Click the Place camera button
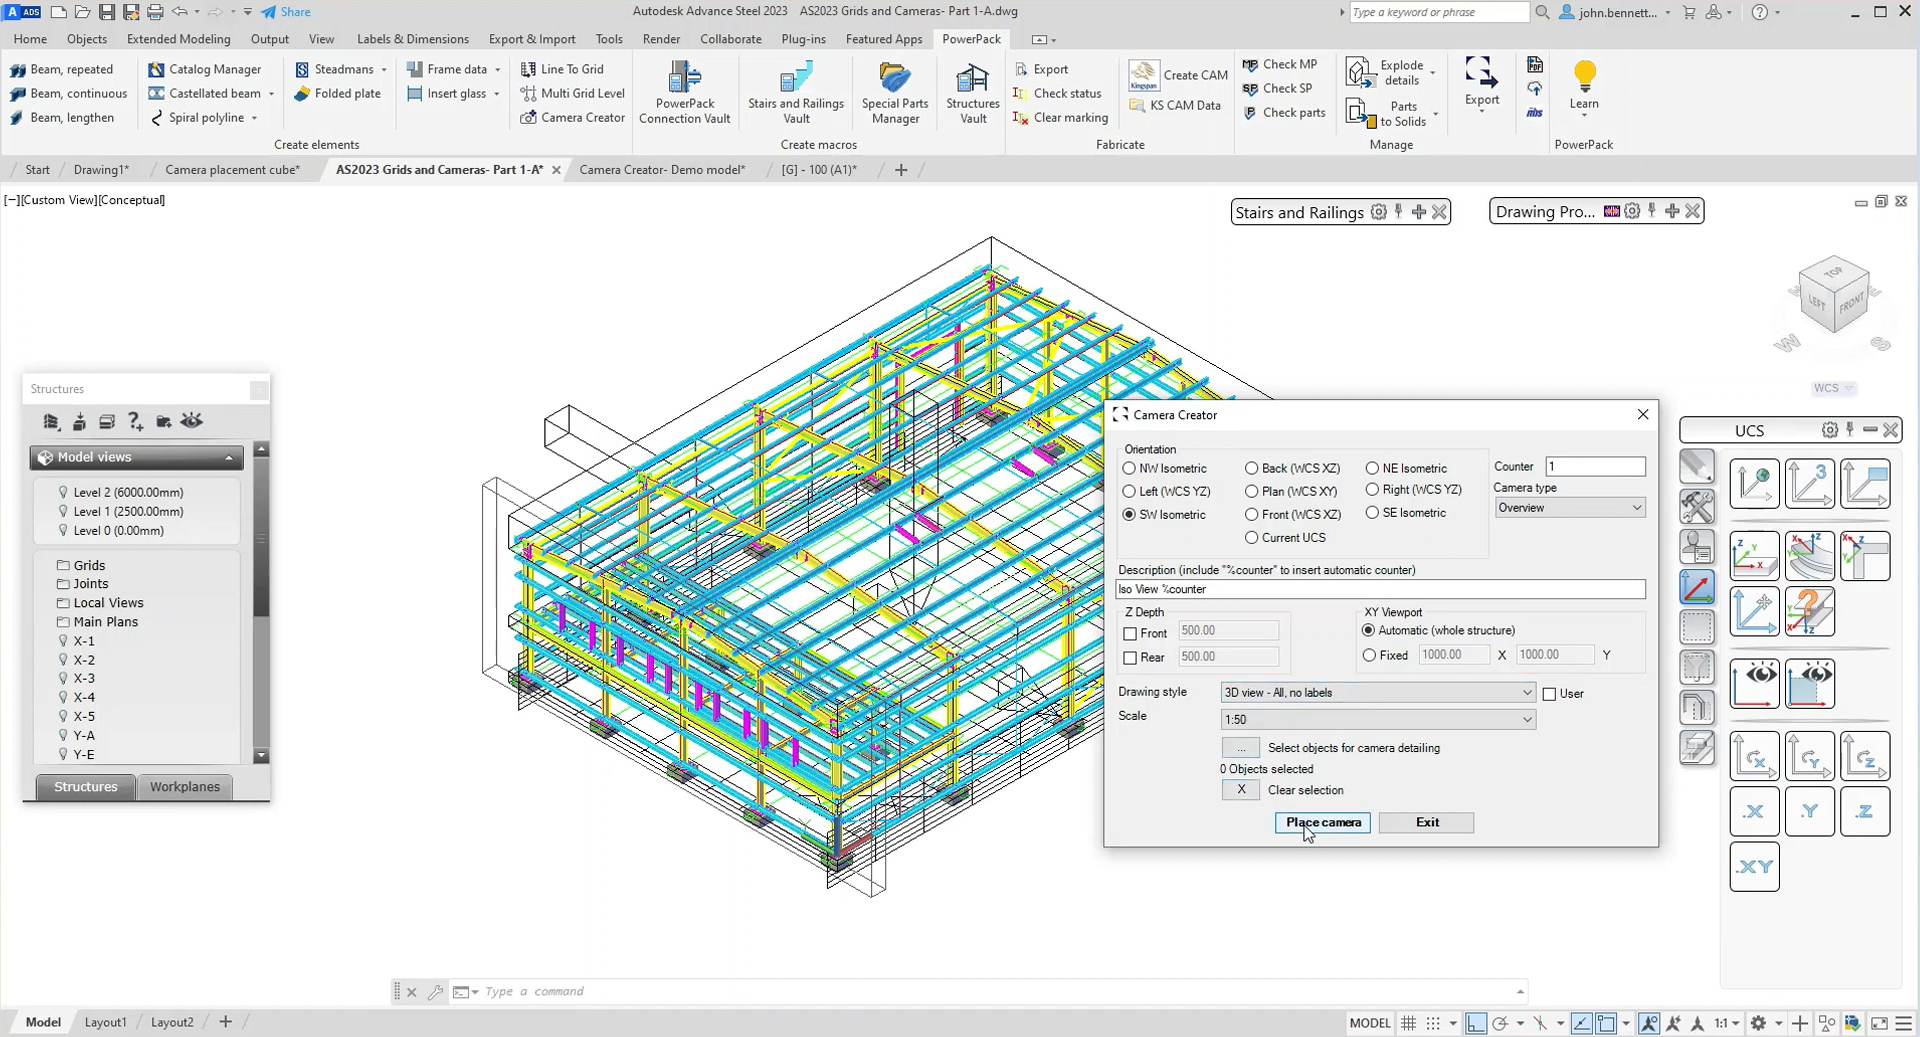1920x1037 pixels. [1323, 822]
